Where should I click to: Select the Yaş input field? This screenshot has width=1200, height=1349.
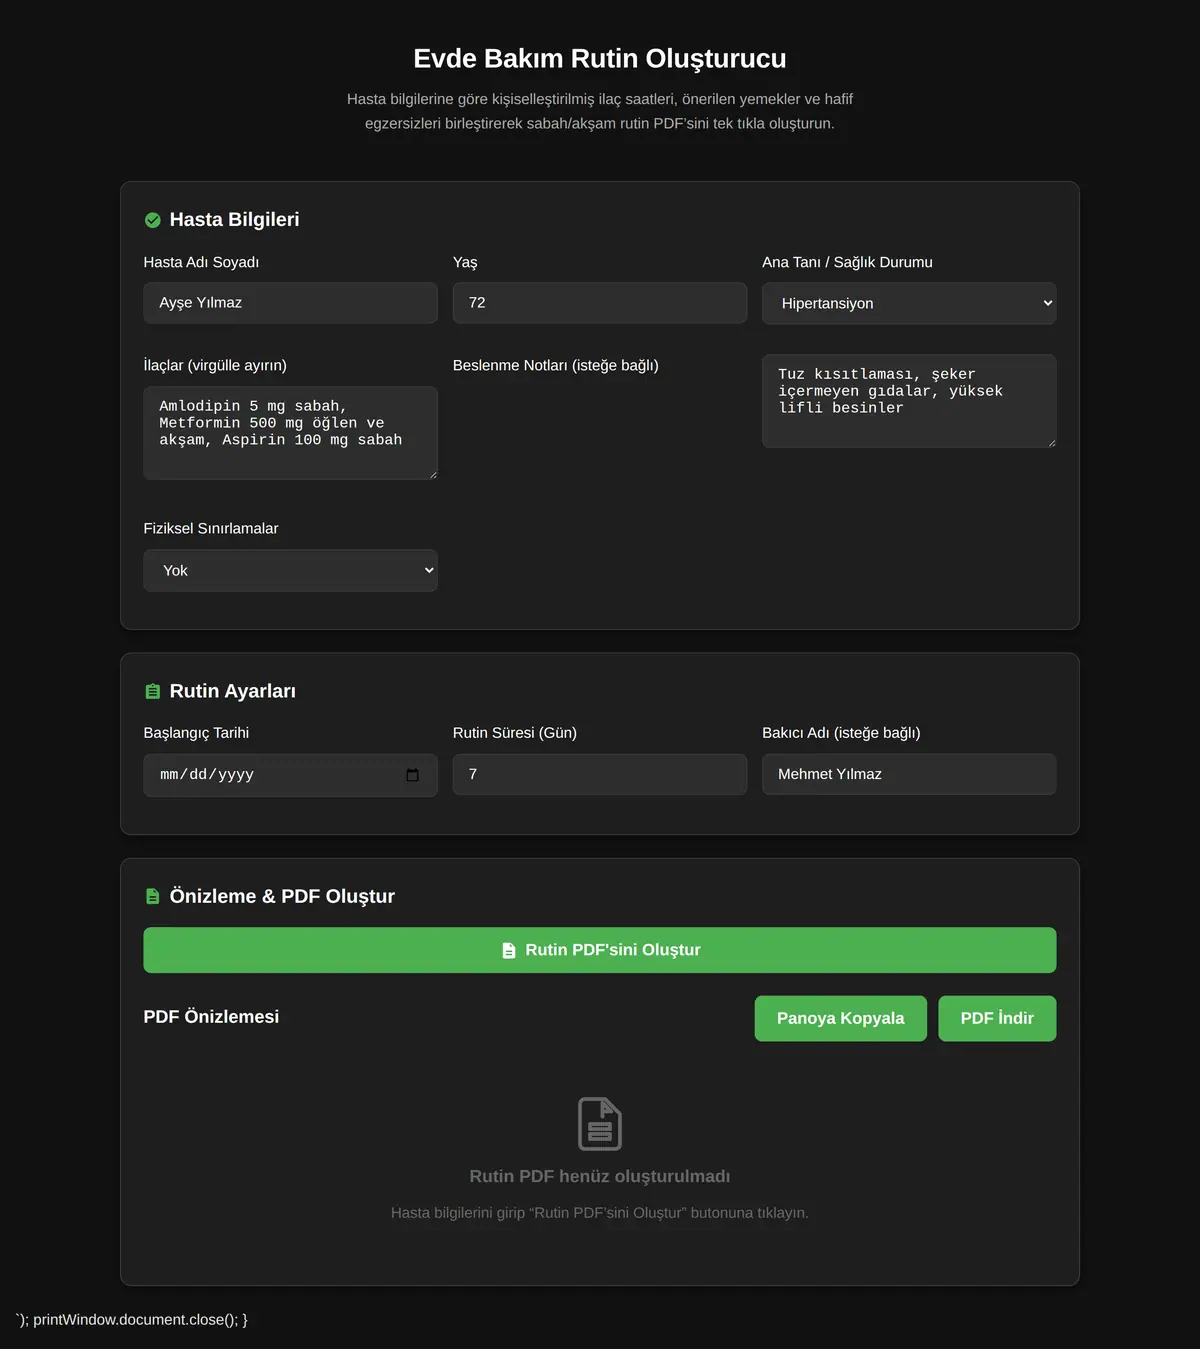point(600,303)
